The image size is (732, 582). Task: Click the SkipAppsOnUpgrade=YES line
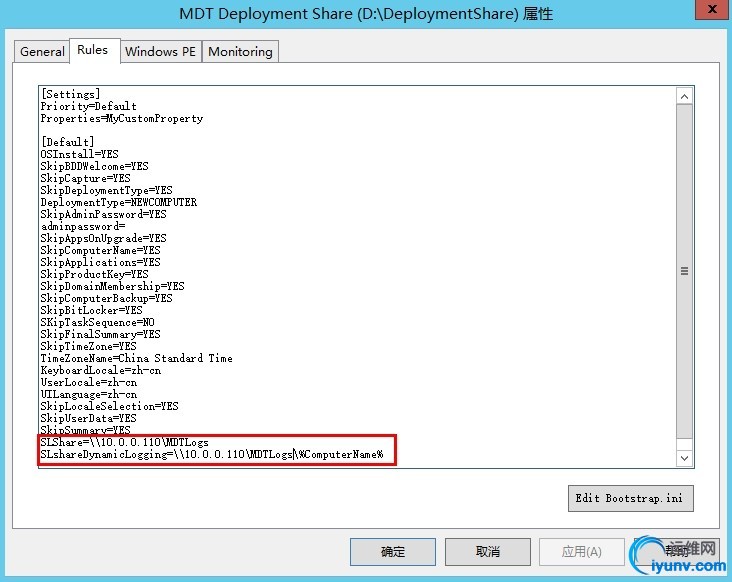[x=104, y=238]
